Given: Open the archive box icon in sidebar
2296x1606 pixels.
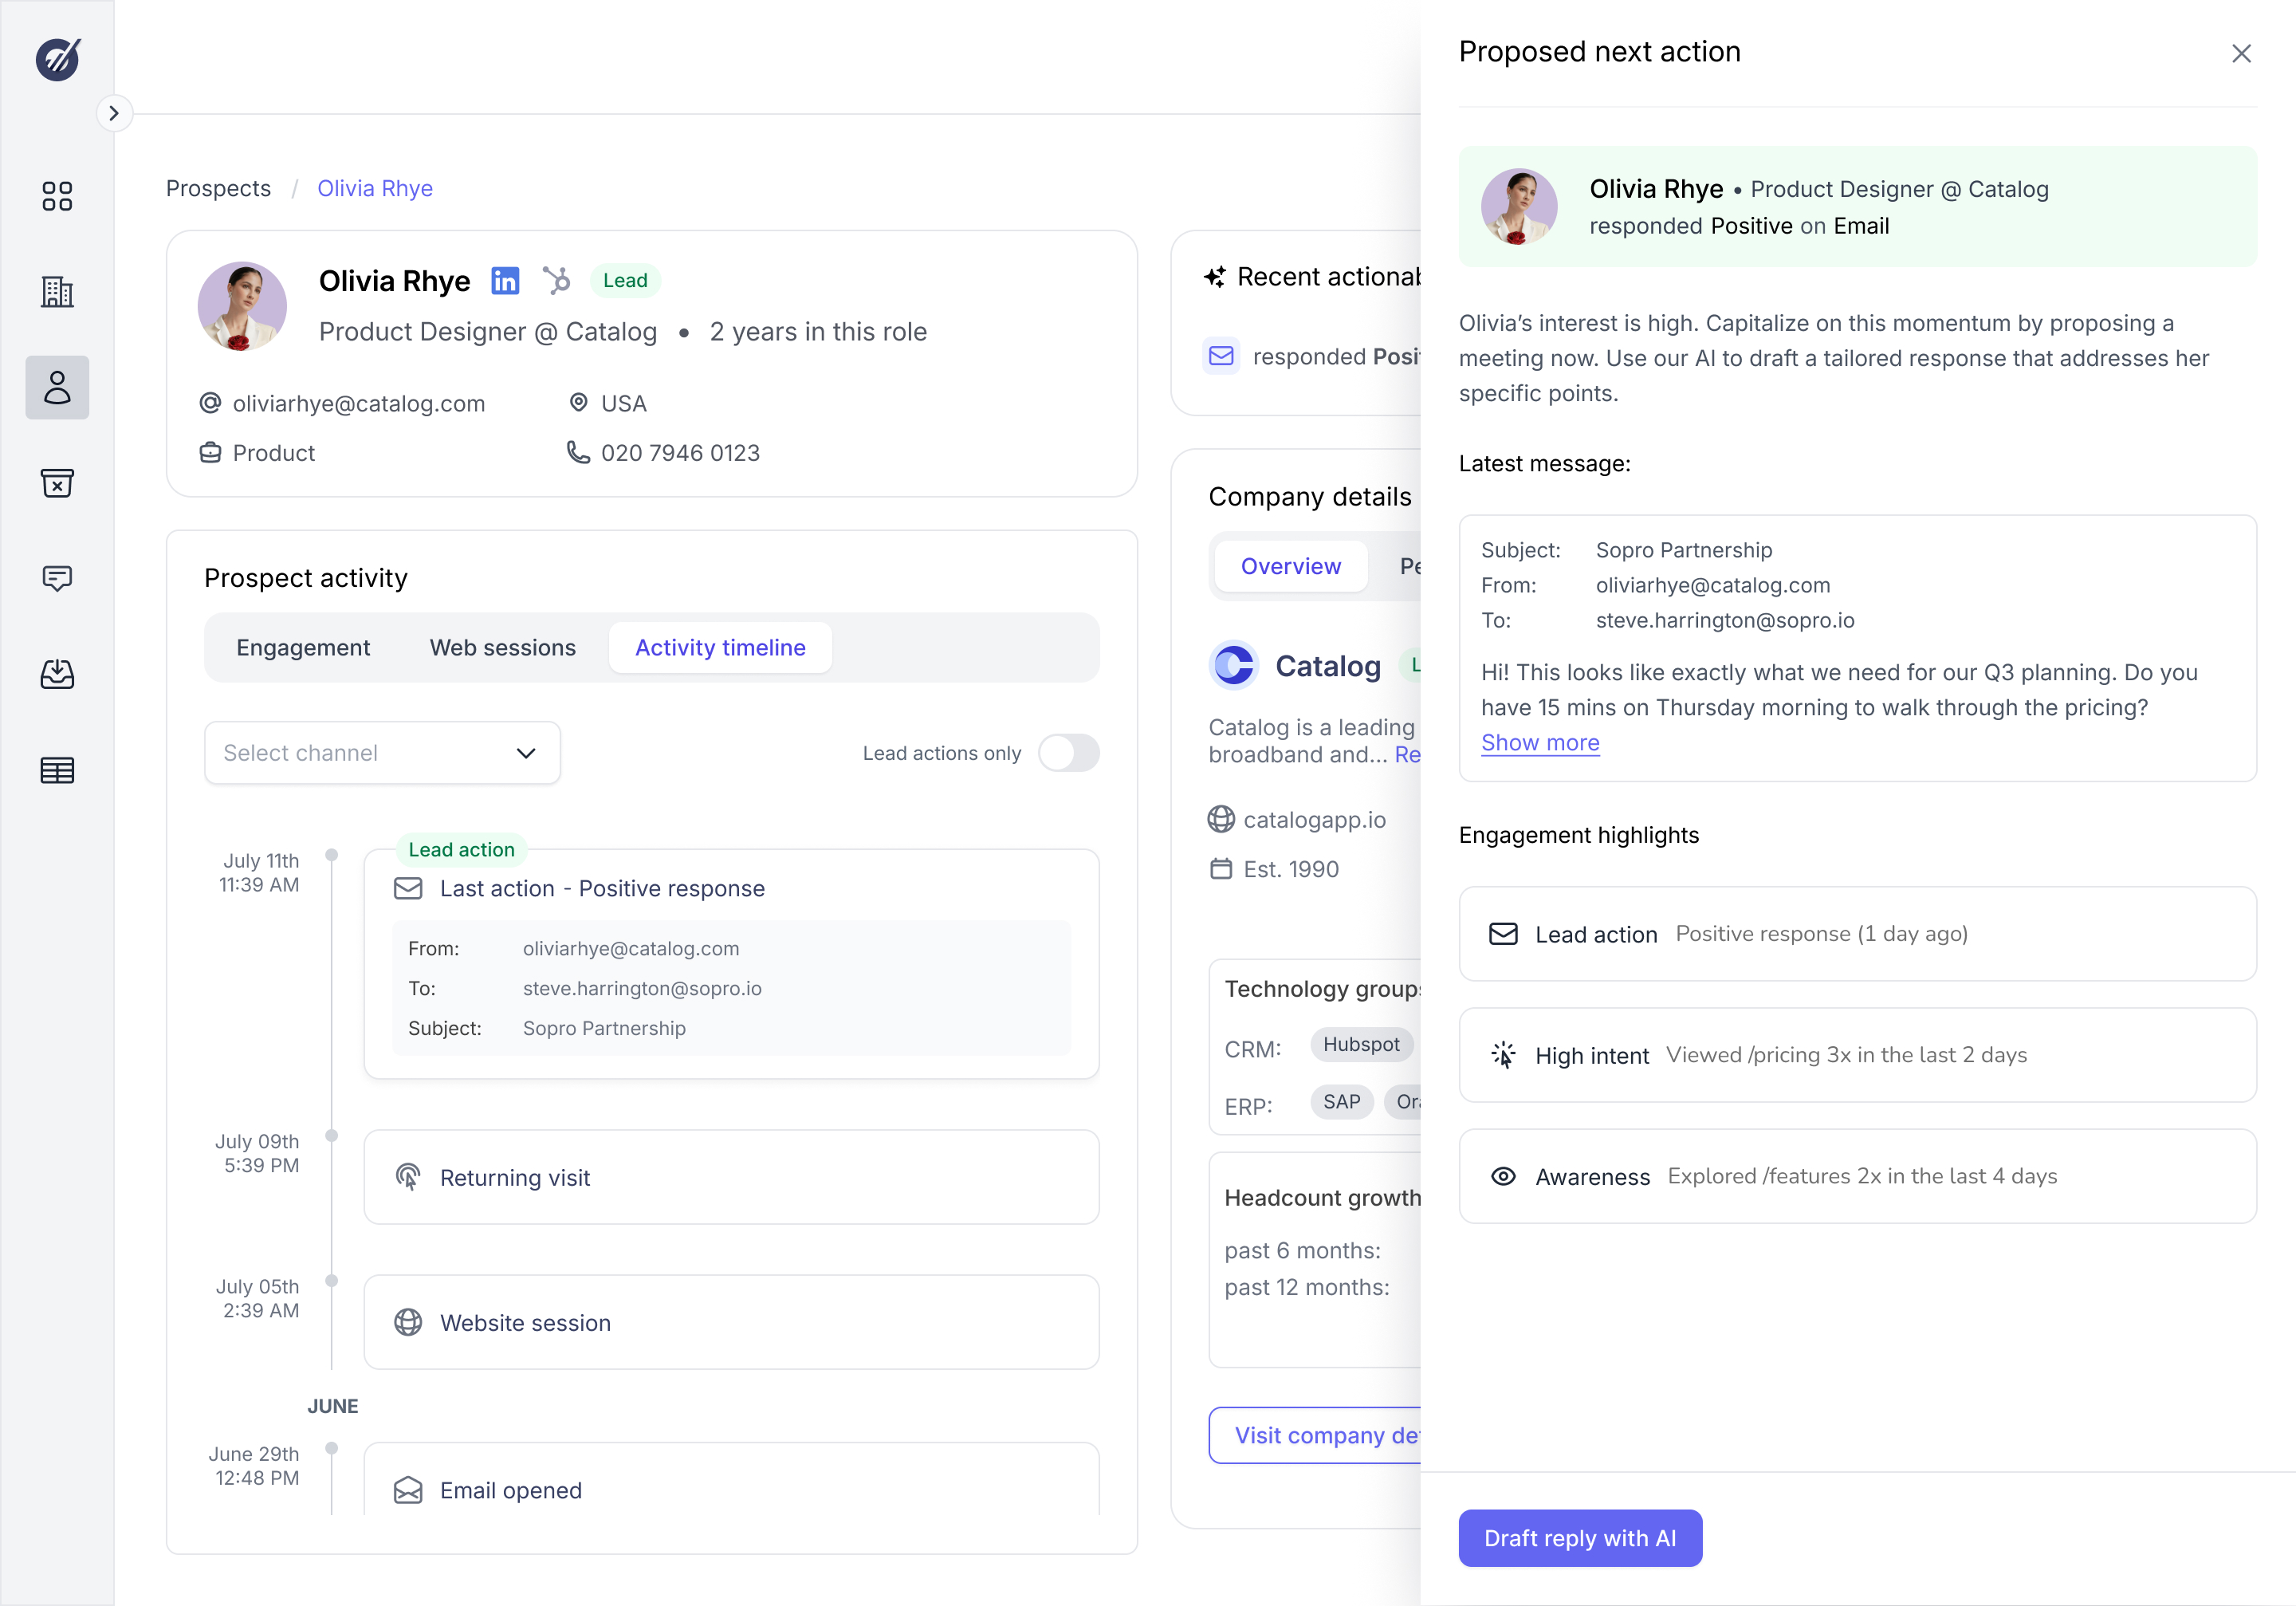Looking at the screenshot, I should [57, 483].
